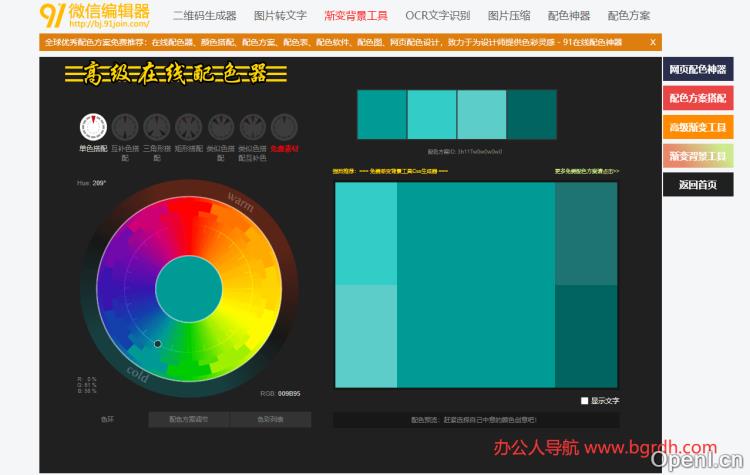Enable the 显示文字 checkbox
Viewport: 750px width, 475px height.
point(585,401)
